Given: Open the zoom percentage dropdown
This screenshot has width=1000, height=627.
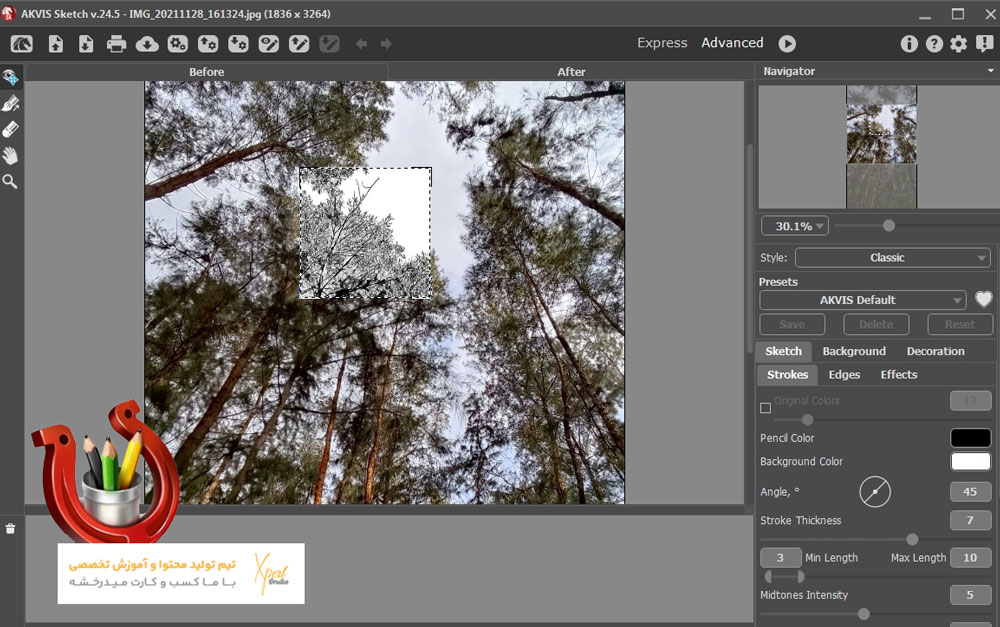Looking at the screenshot, I should click(795, 226).
